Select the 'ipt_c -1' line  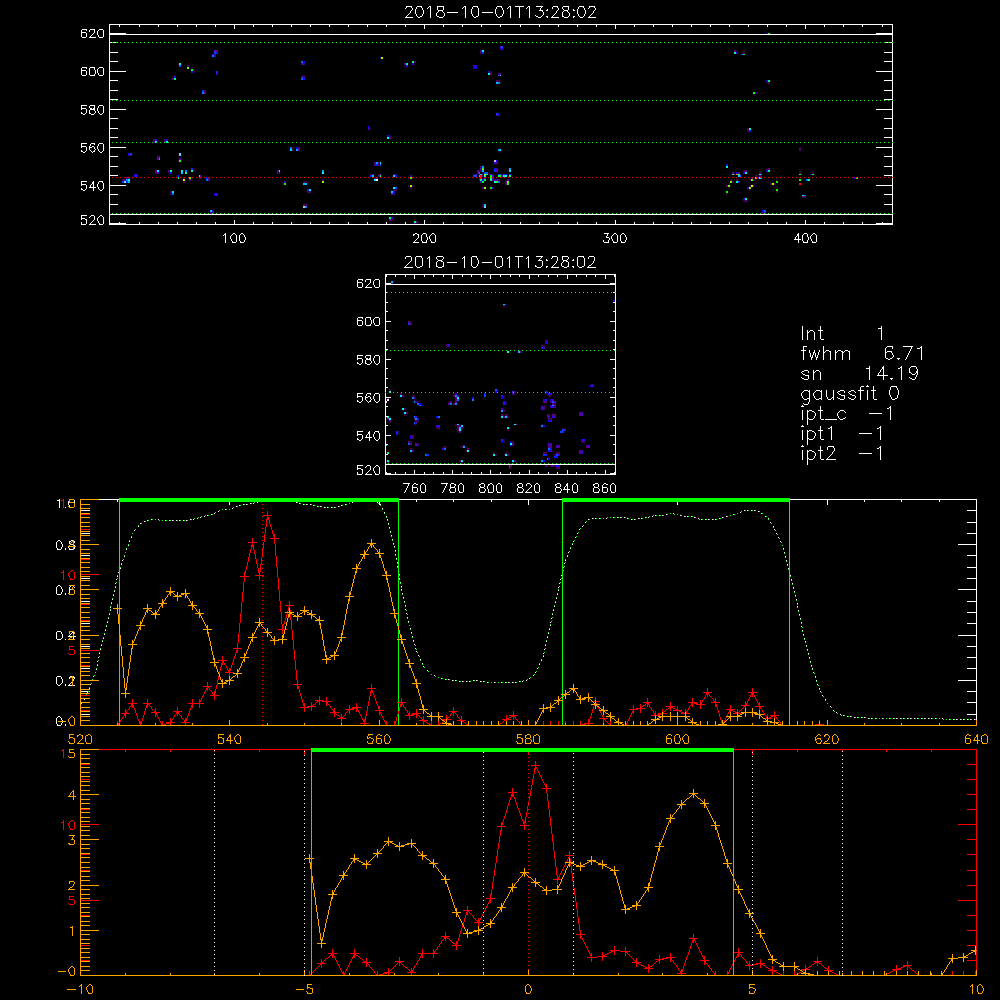coord(847,414)
